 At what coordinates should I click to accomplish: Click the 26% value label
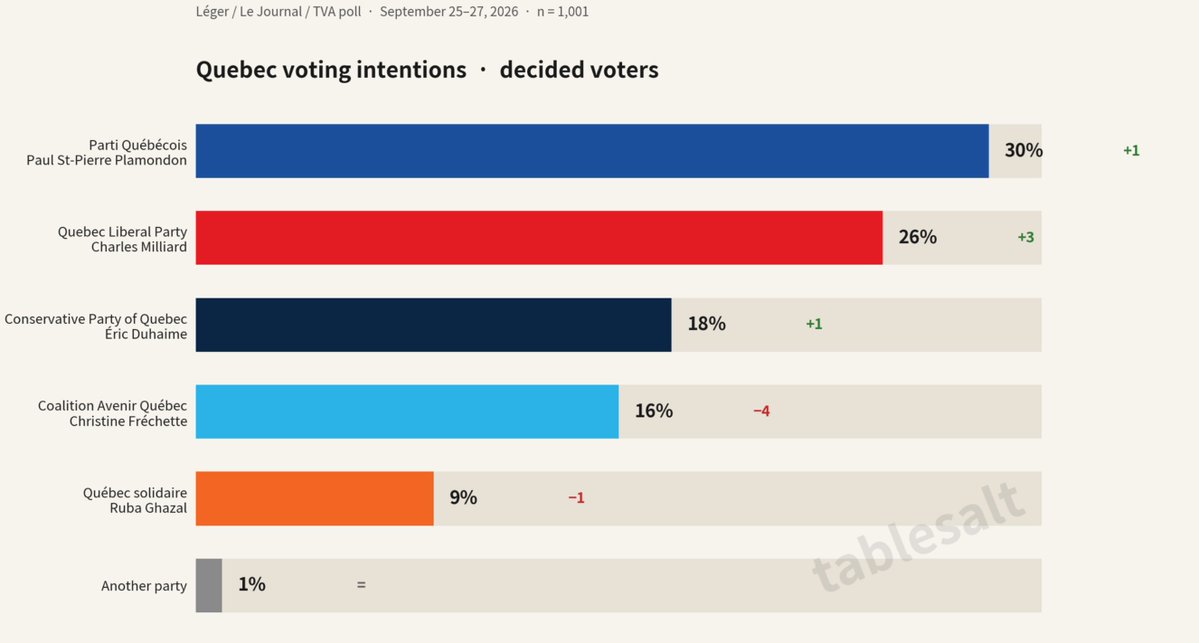click(x=918, y=237)
